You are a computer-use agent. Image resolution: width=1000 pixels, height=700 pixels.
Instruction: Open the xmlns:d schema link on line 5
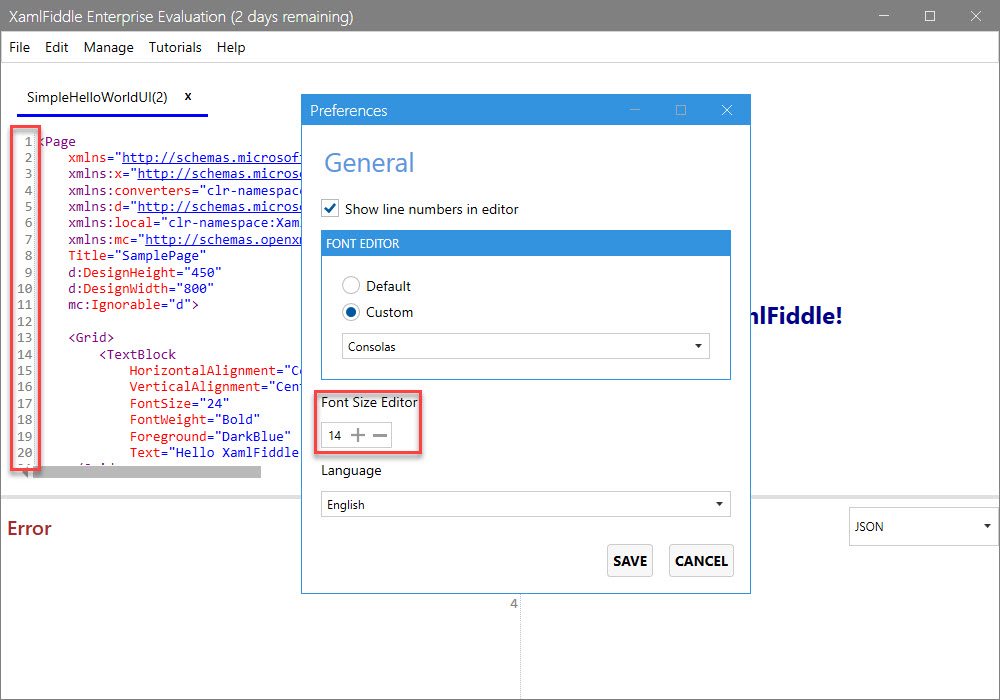pyautogui.click(x=219, y=207)
